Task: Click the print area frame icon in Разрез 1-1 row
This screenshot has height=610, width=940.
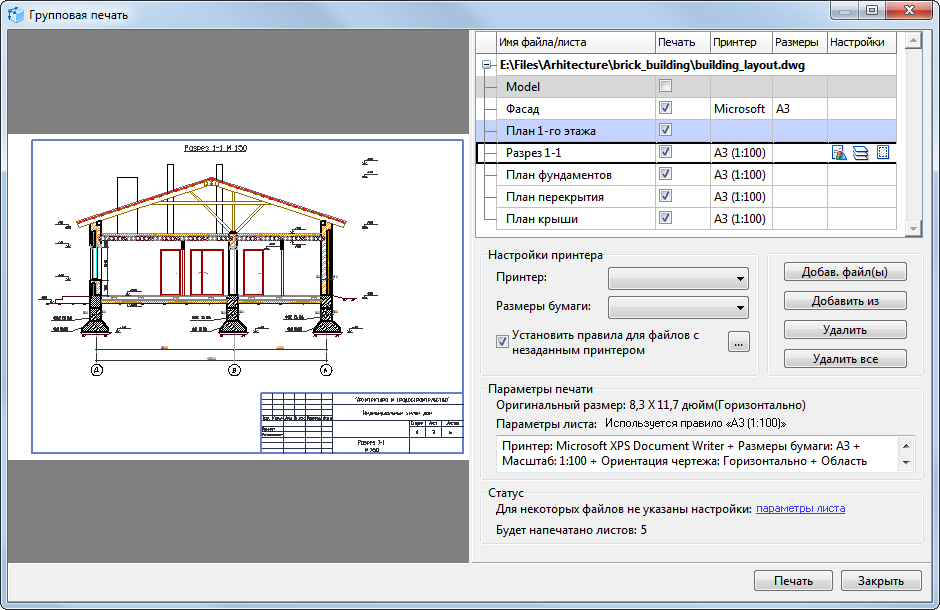Action: [x=882, y=153]
